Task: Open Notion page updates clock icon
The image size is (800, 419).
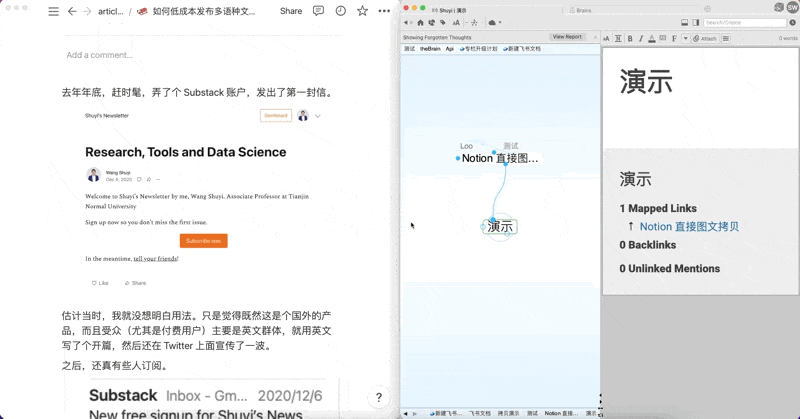Action: (340, 11)
